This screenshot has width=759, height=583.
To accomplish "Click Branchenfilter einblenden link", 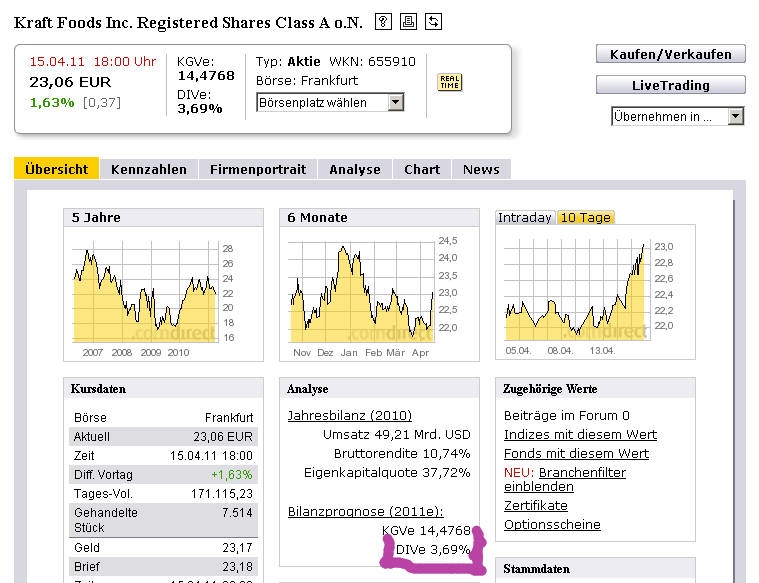I will (565, 479).
